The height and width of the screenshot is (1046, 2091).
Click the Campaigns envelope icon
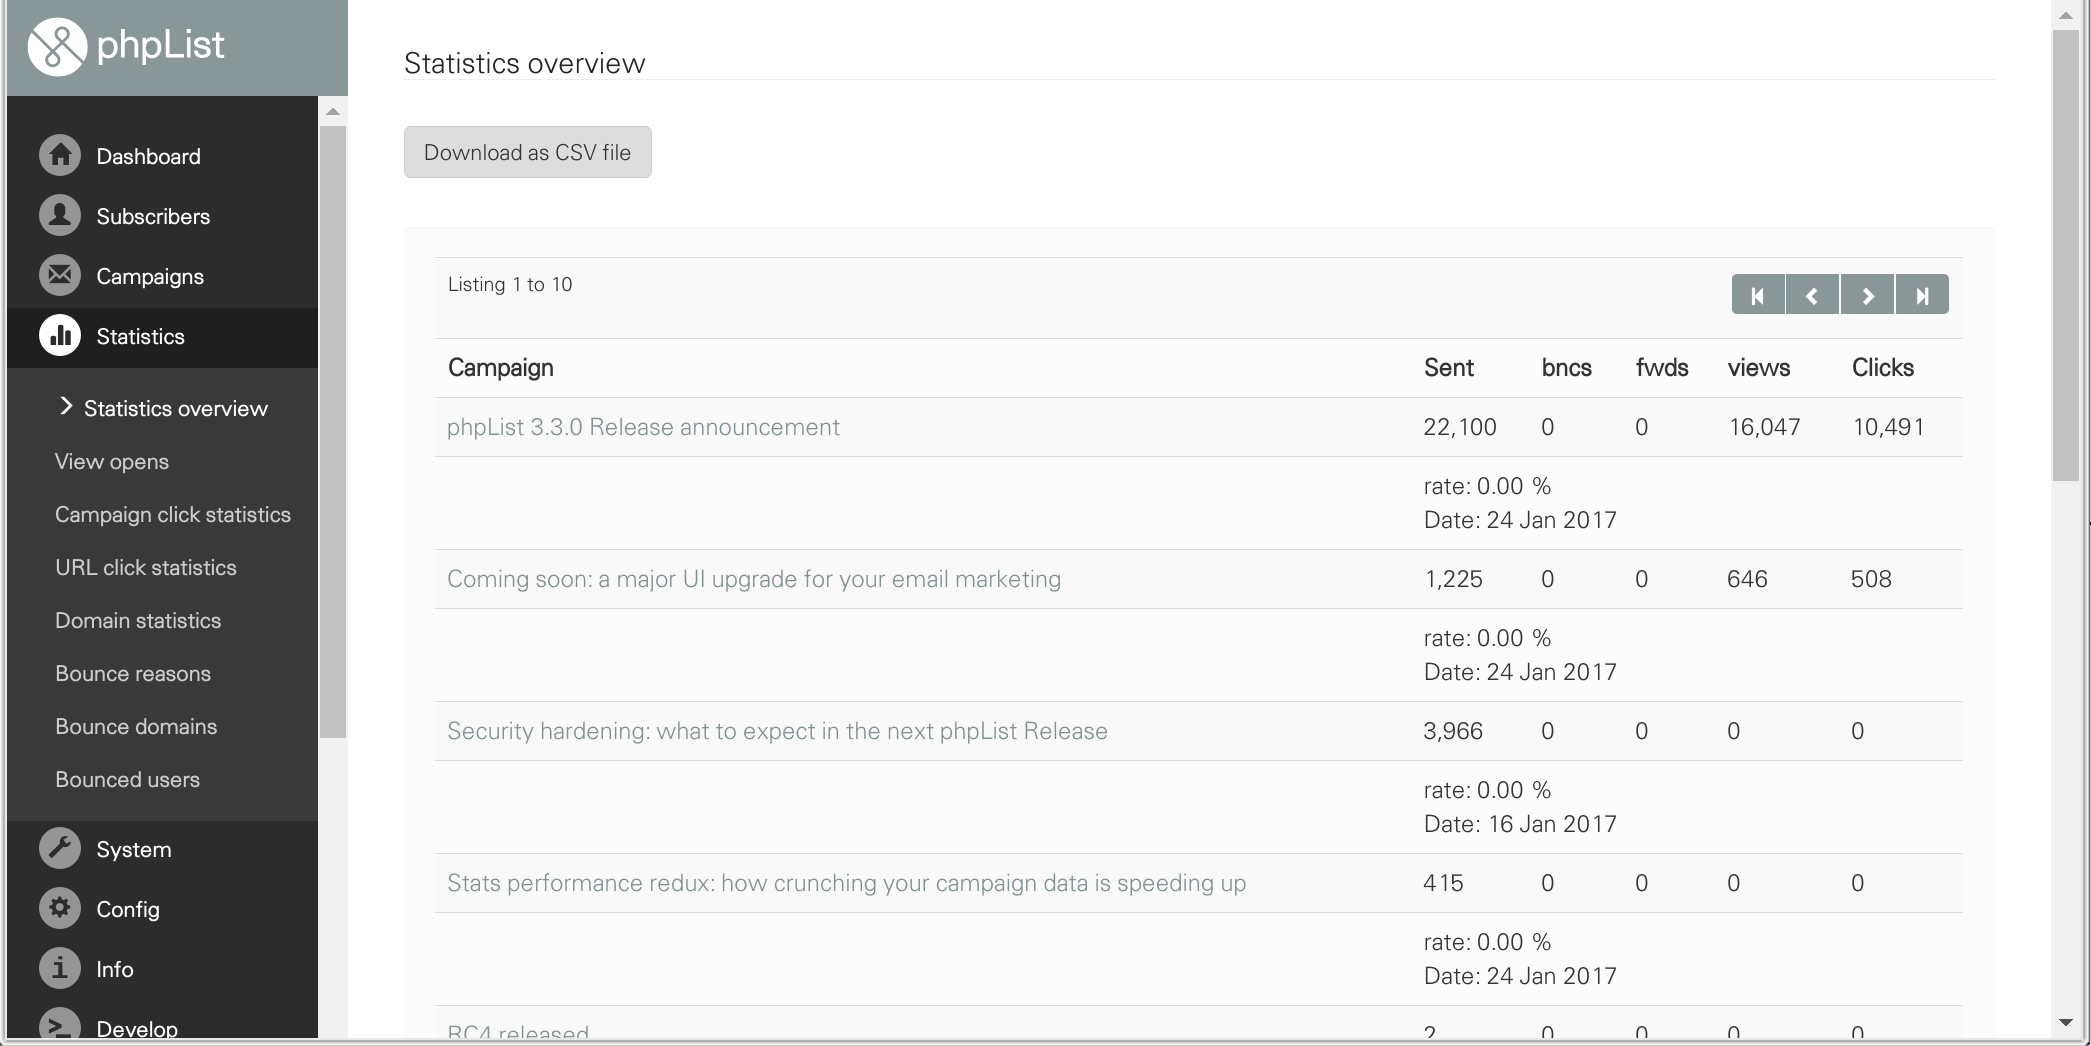(x=60, y=276)
